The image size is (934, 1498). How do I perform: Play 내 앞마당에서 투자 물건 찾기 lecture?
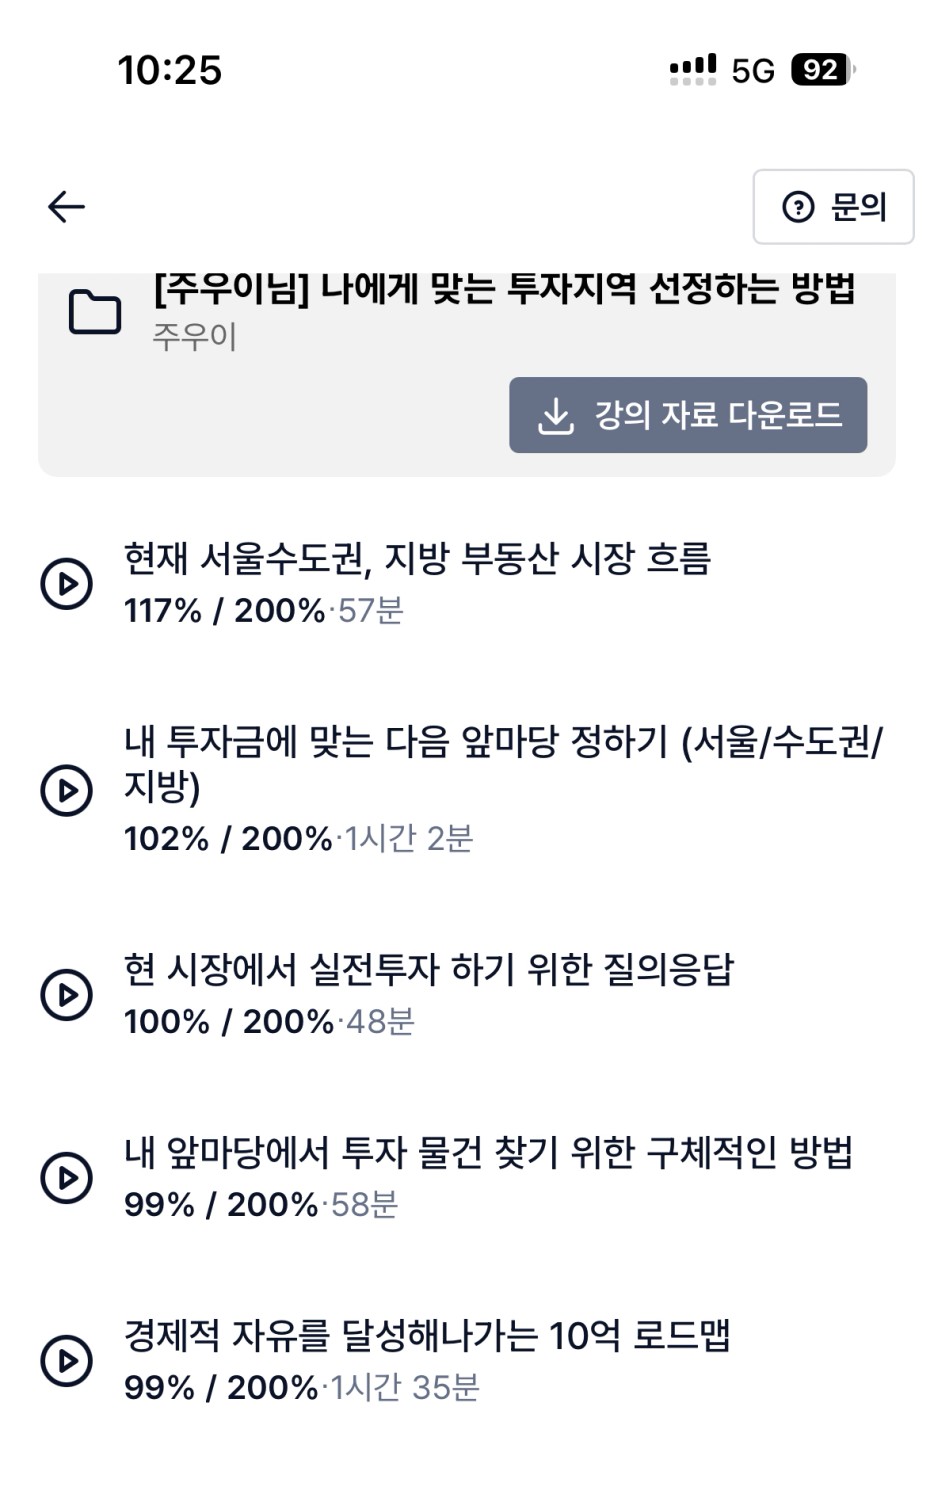[x=66, y=1177]
